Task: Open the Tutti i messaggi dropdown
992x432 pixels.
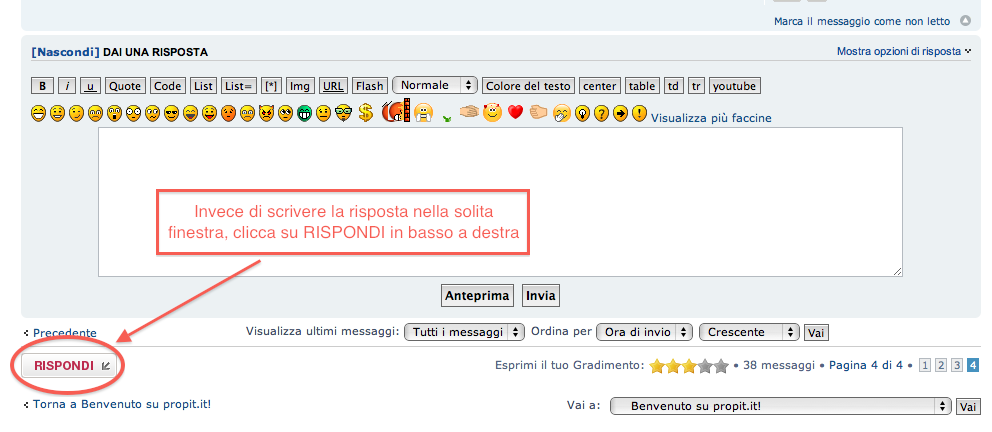Action: click(x=464, y=332)
